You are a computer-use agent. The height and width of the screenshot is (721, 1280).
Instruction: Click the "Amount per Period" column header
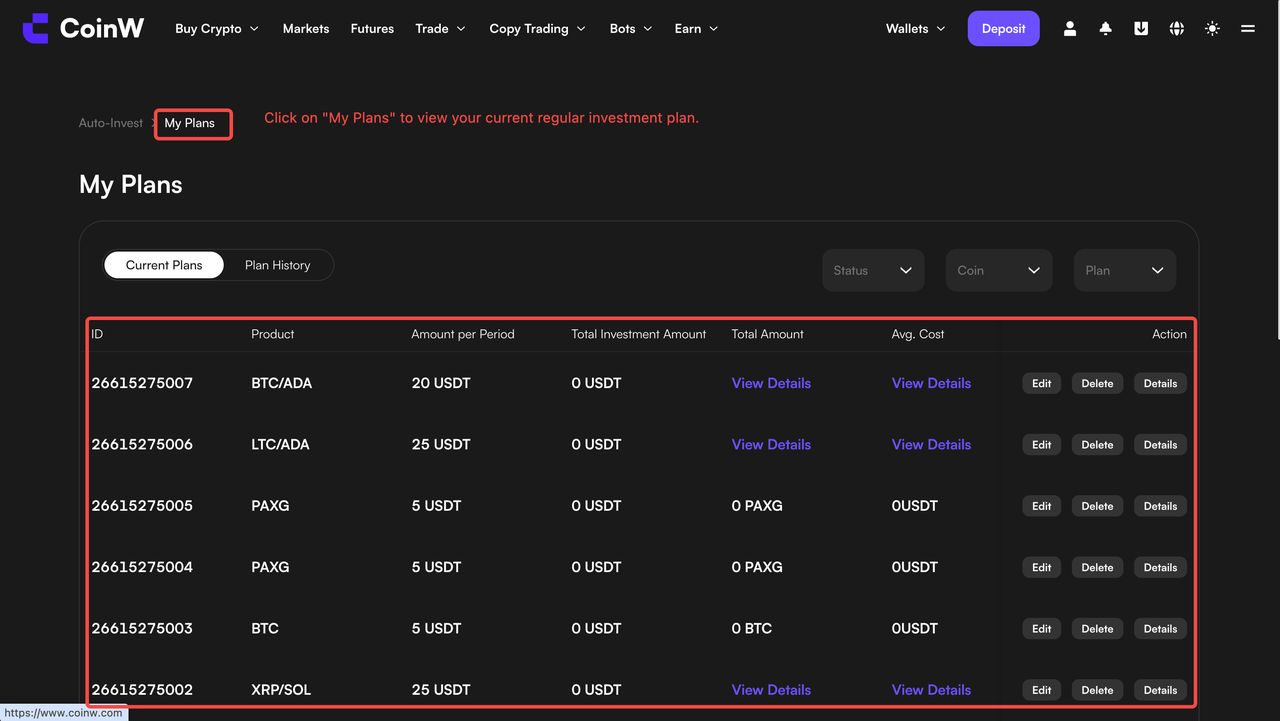[x=463, y=334]
